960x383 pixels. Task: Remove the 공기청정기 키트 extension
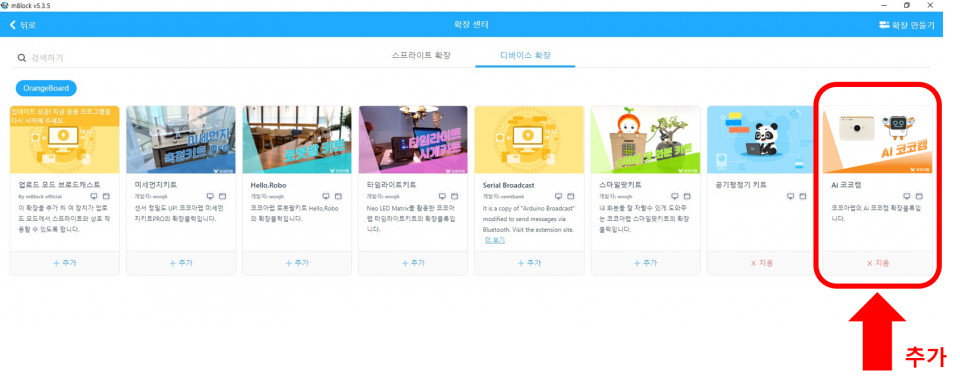coord(762,263)
